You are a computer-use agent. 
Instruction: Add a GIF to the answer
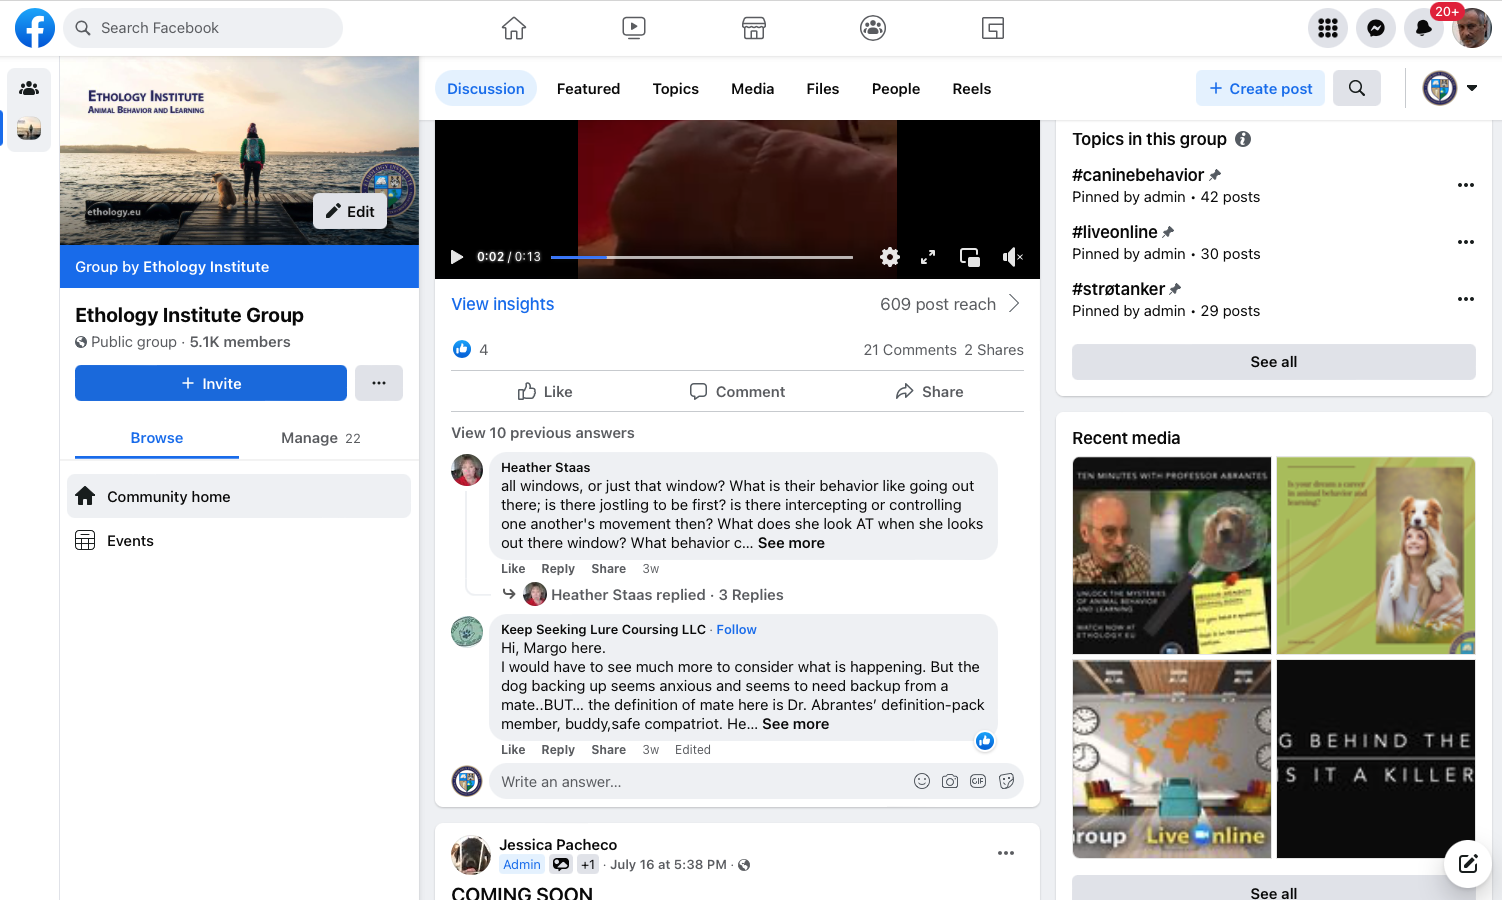pos(978,781)
